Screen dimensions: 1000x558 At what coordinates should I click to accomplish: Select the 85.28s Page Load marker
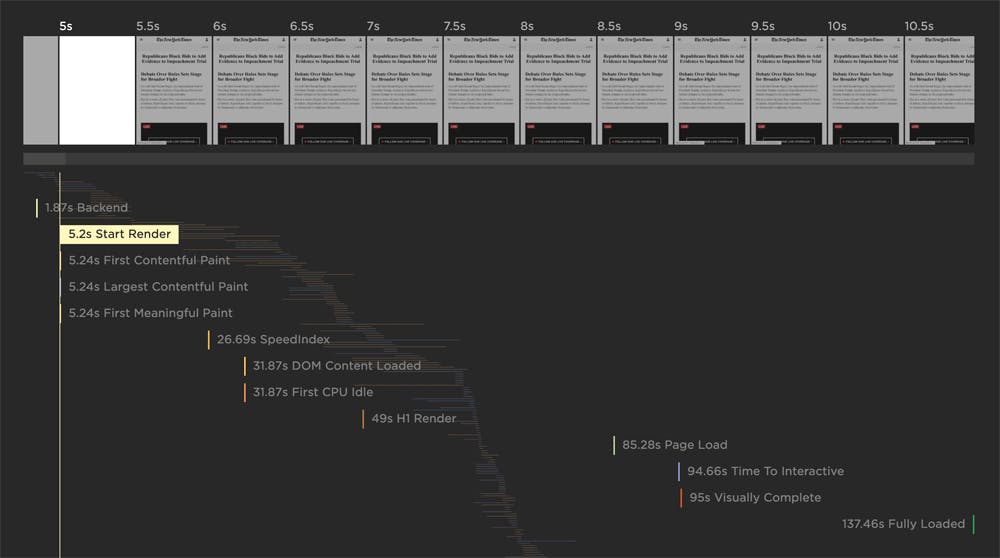674,445
